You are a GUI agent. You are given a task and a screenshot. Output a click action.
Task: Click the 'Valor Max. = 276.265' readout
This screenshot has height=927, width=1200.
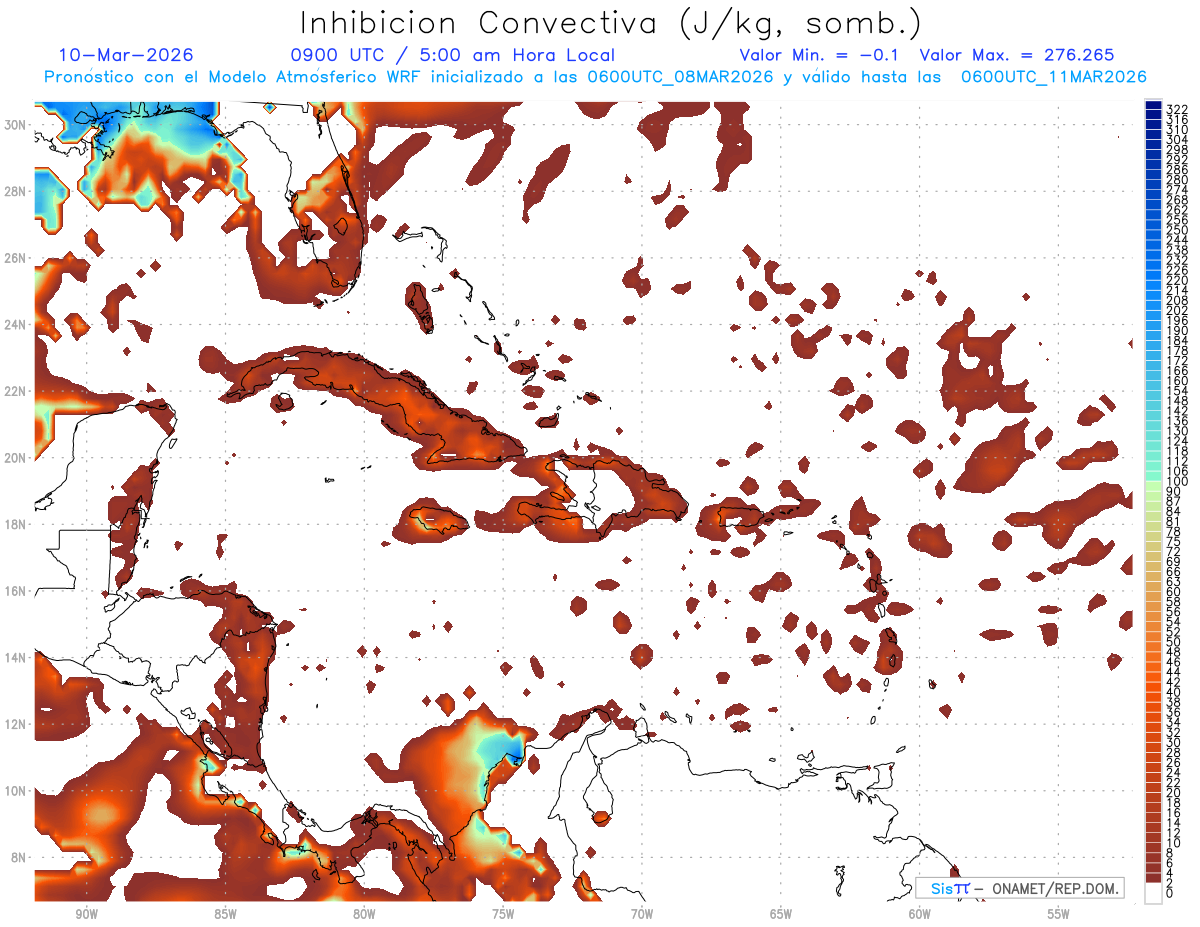click(1016, 55)
